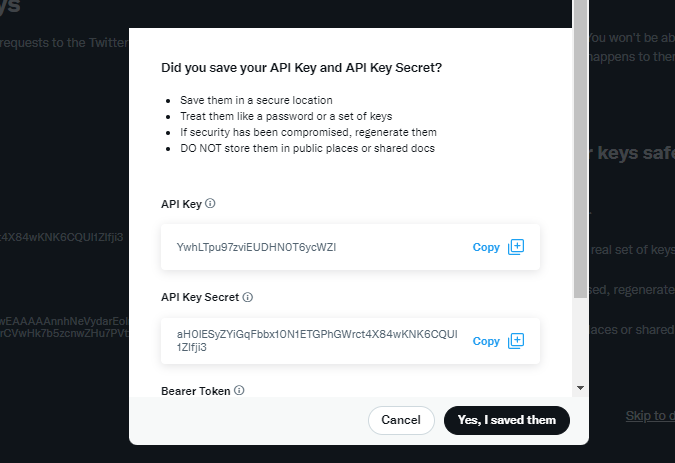Click the Copy link for API Key
This screenshot has width=675, height=463.
tap(486, 247)
